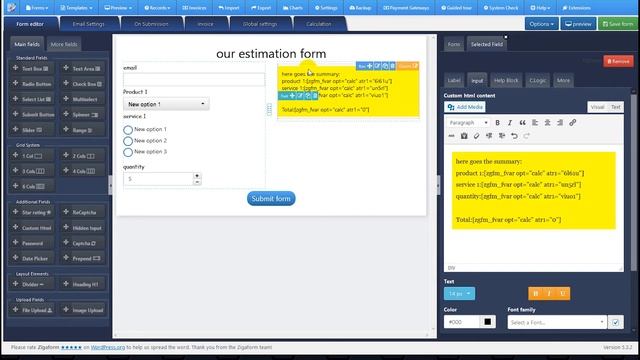This screenshot has height=360, width=640.
Task: Add a Radio Button field
Action: tap(32, 84)
